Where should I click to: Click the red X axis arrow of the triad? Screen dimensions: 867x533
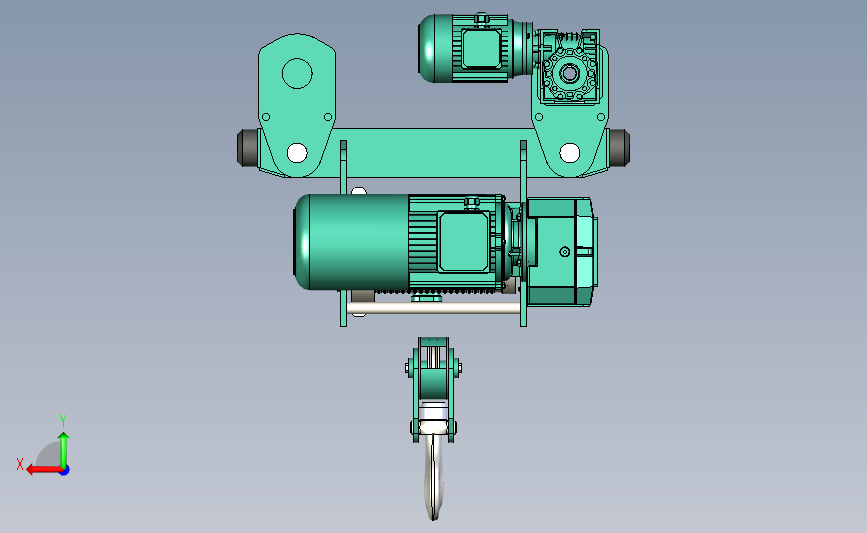tap(44, 470)
